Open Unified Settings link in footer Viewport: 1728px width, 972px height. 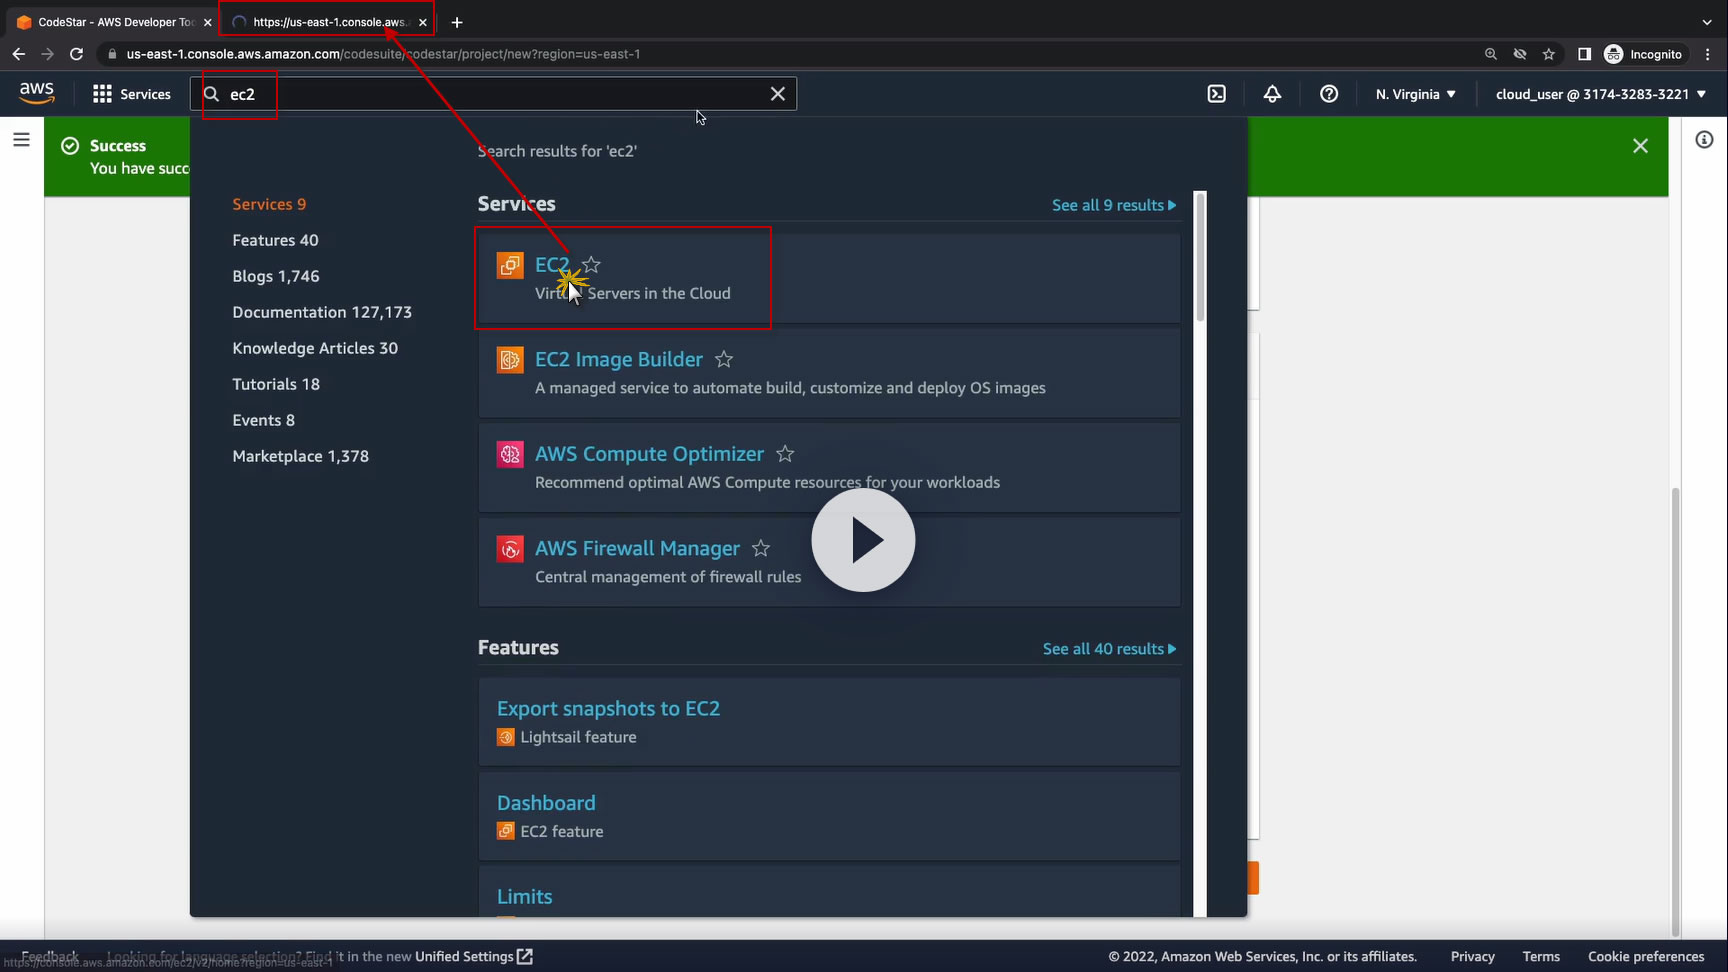click(x=474, y=957)
